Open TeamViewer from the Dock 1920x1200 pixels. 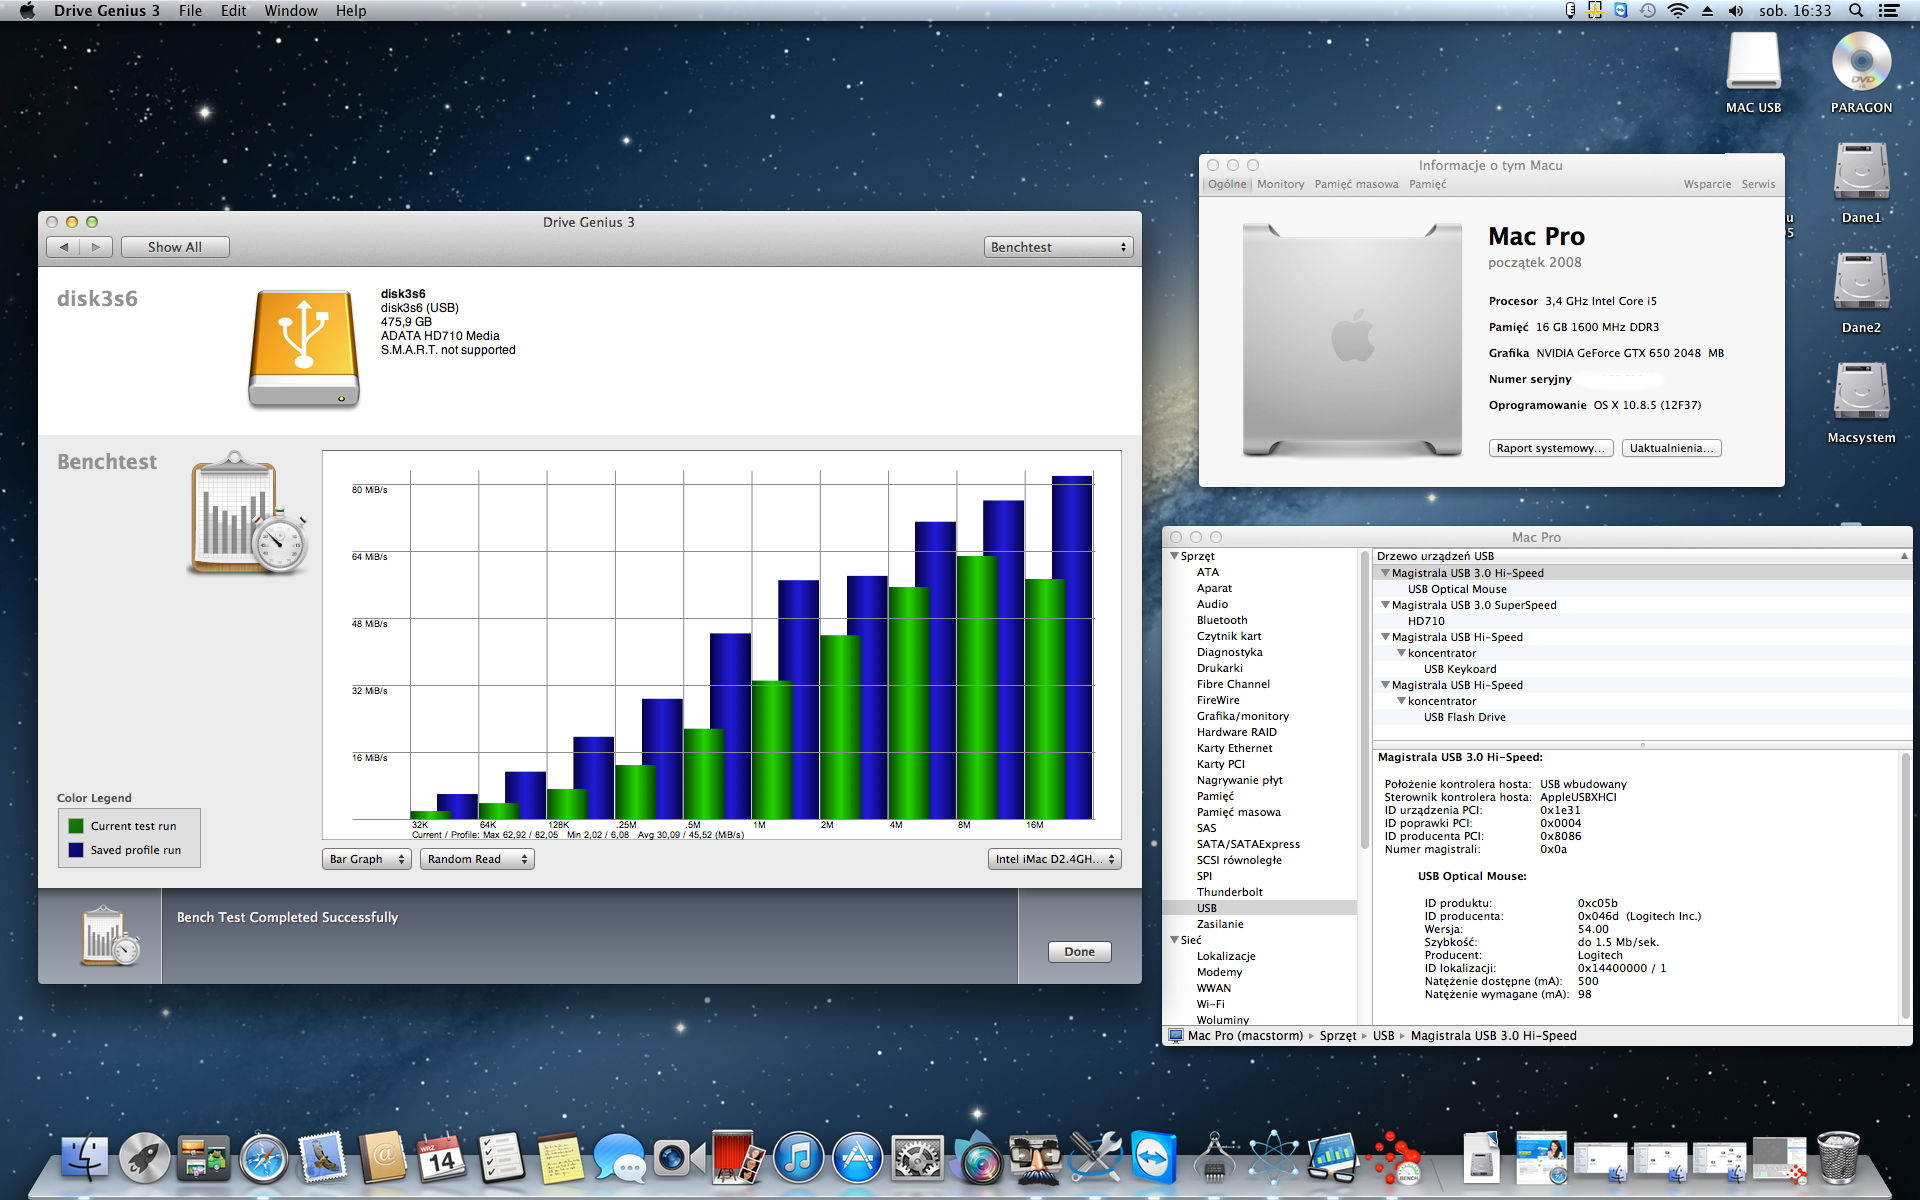tap(1154, 1158)
